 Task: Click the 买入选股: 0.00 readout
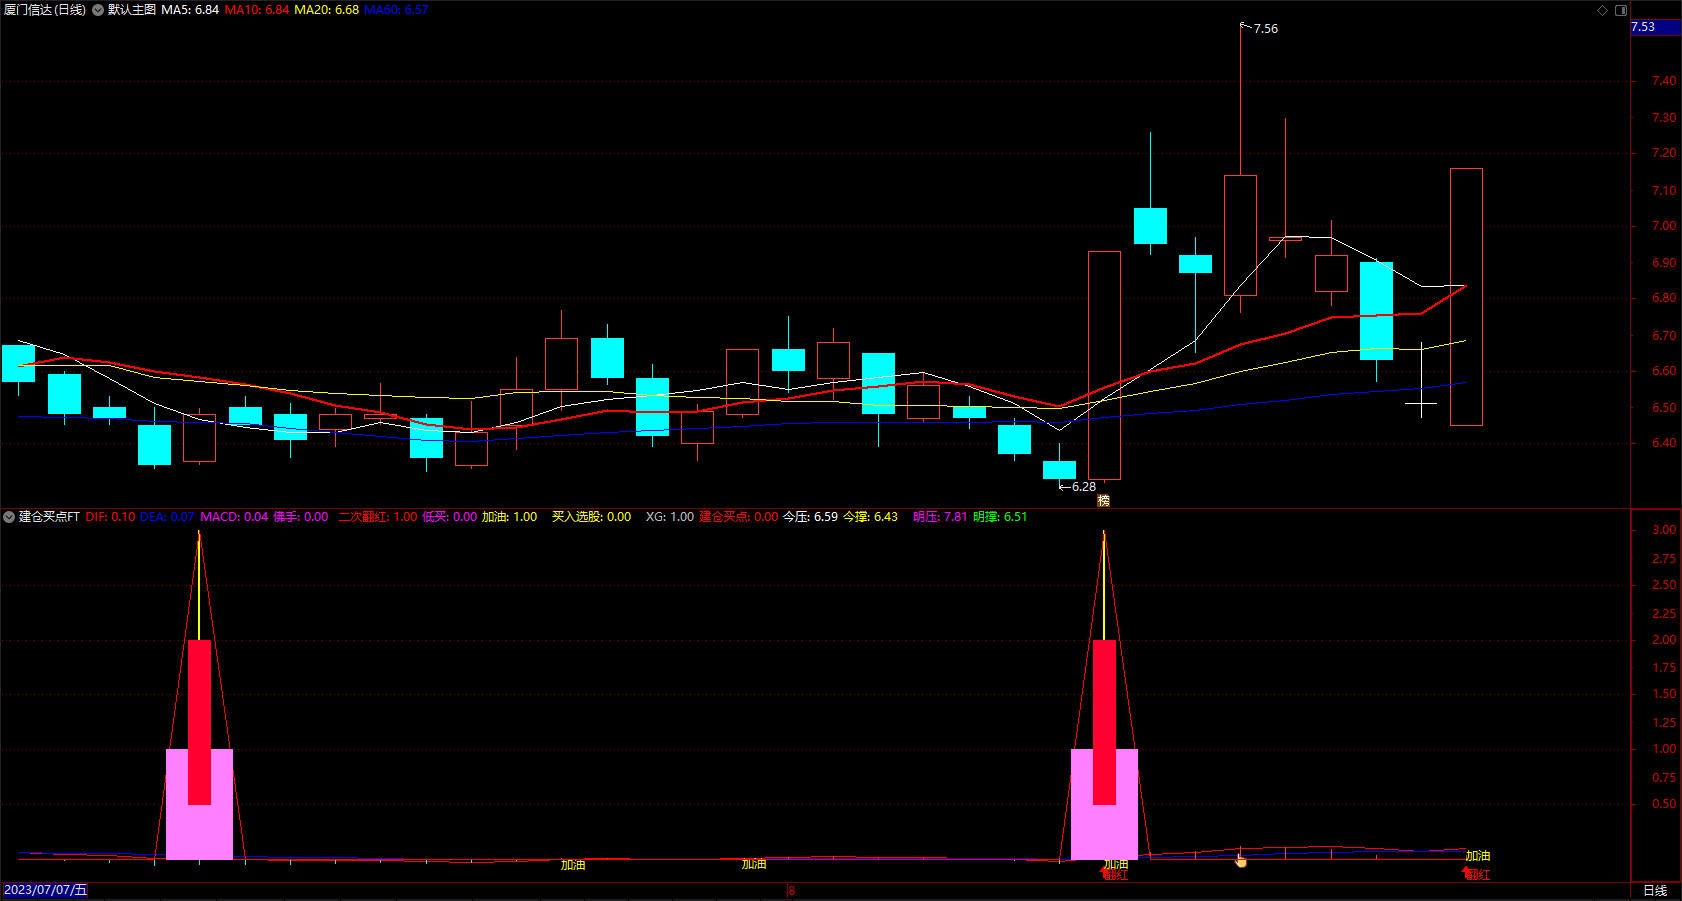pos(591,517)
